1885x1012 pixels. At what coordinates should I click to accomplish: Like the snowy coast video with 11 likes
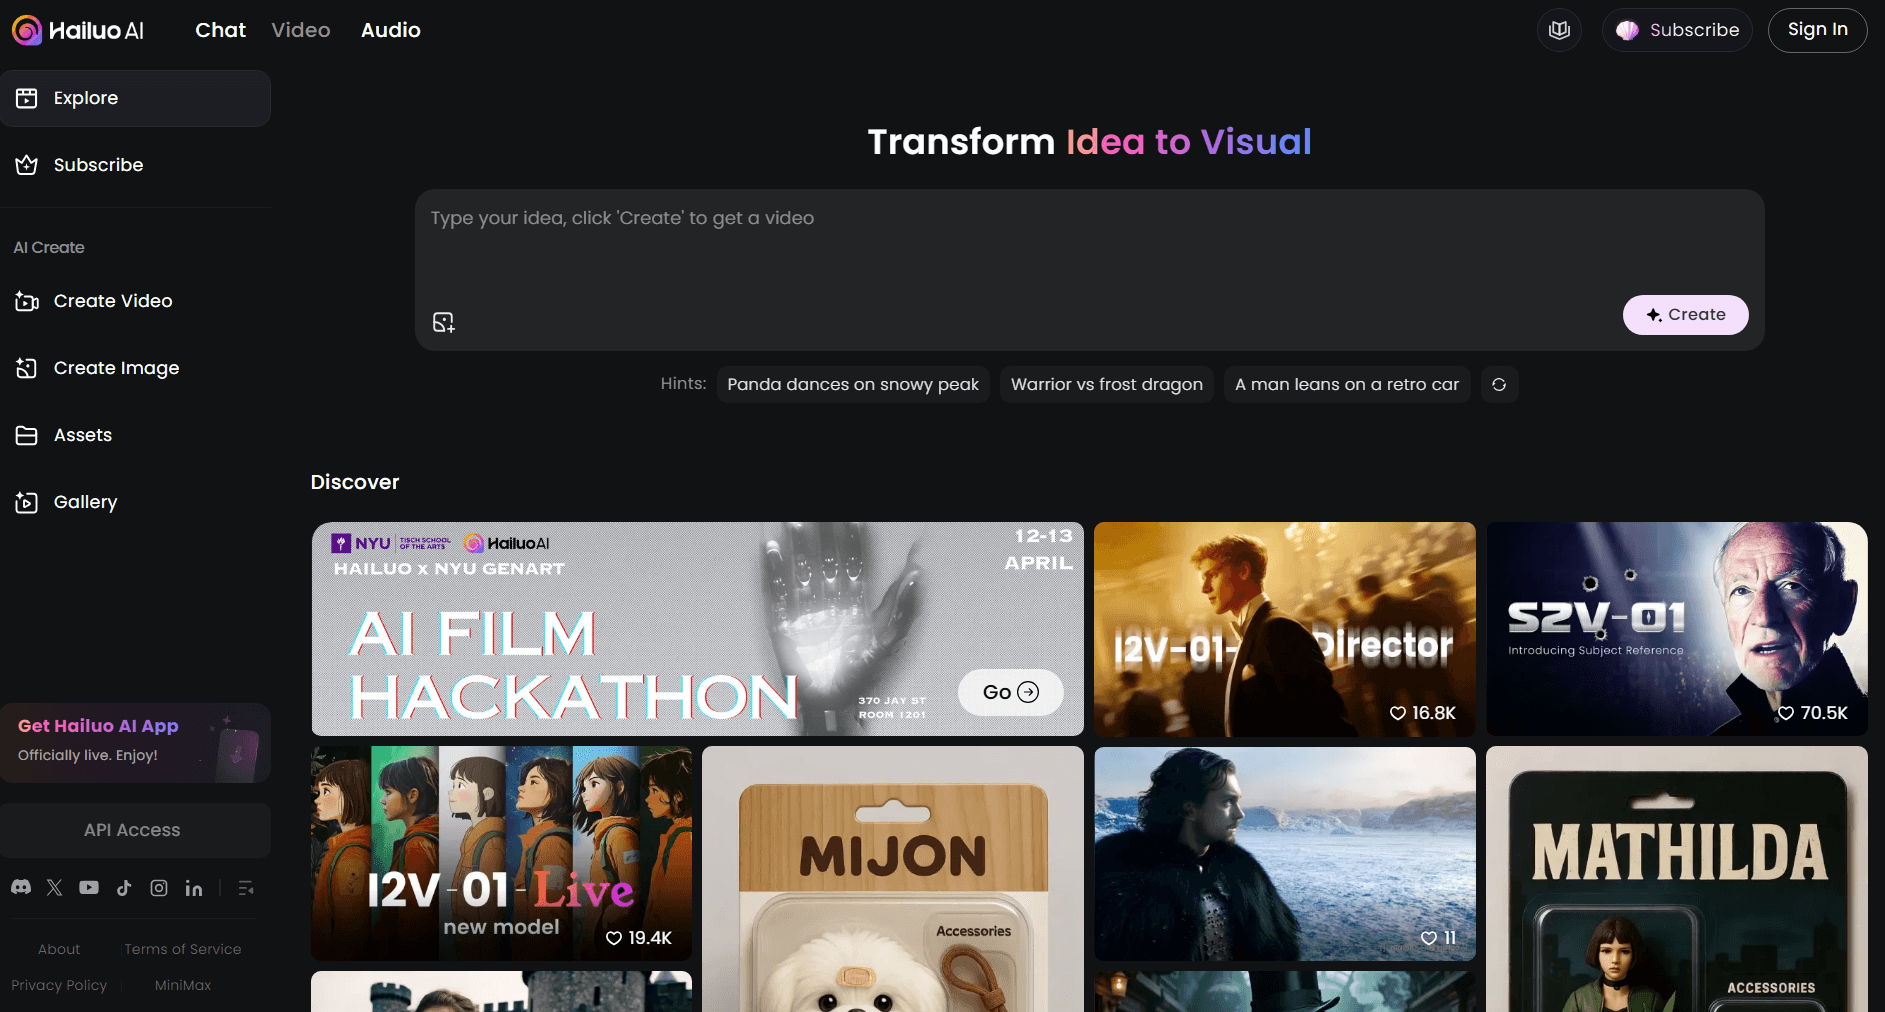(1429, 938)
